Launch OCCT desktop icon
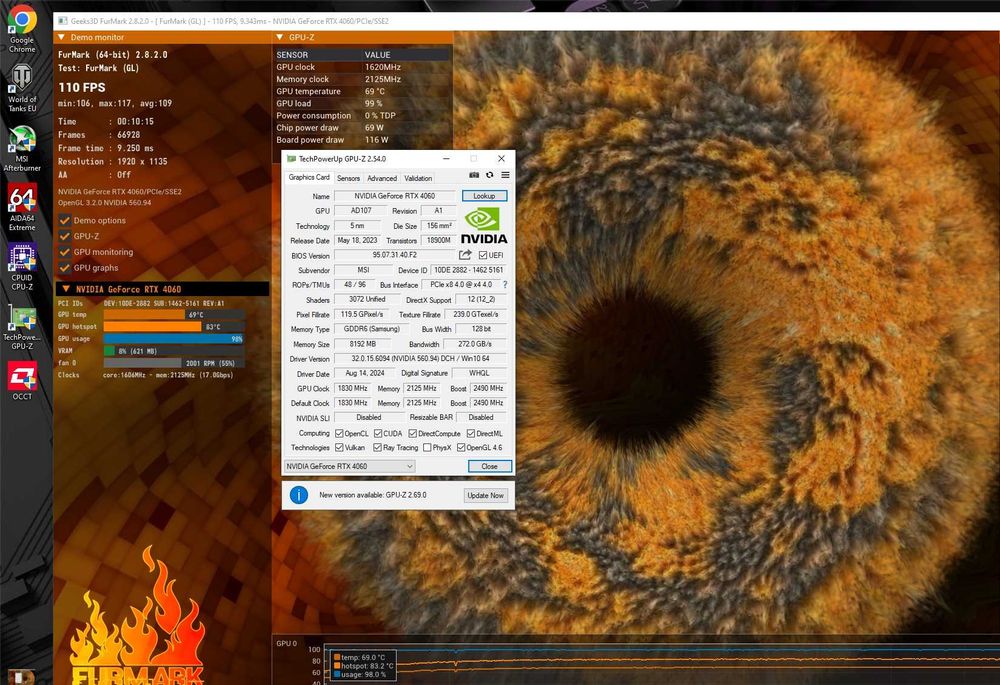 click(22, 381)
